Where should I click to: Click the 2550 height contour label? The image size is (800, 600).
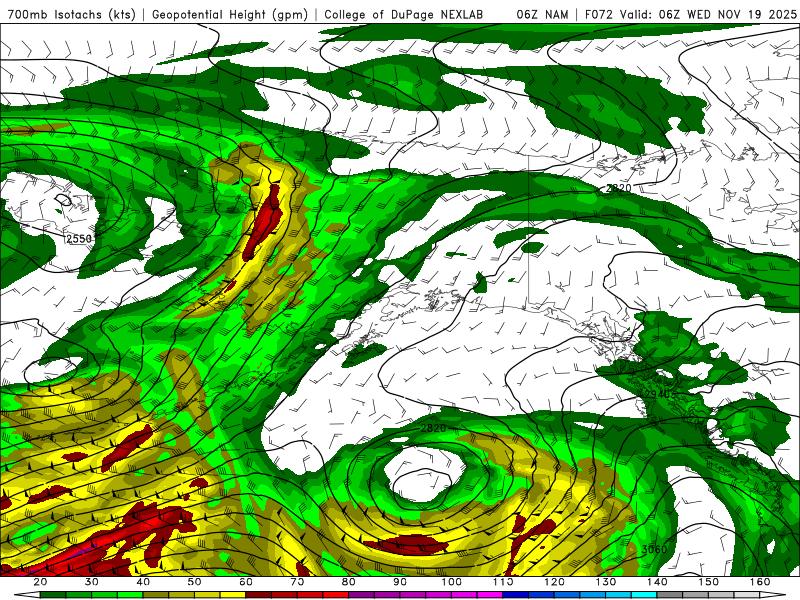point(79,239)
